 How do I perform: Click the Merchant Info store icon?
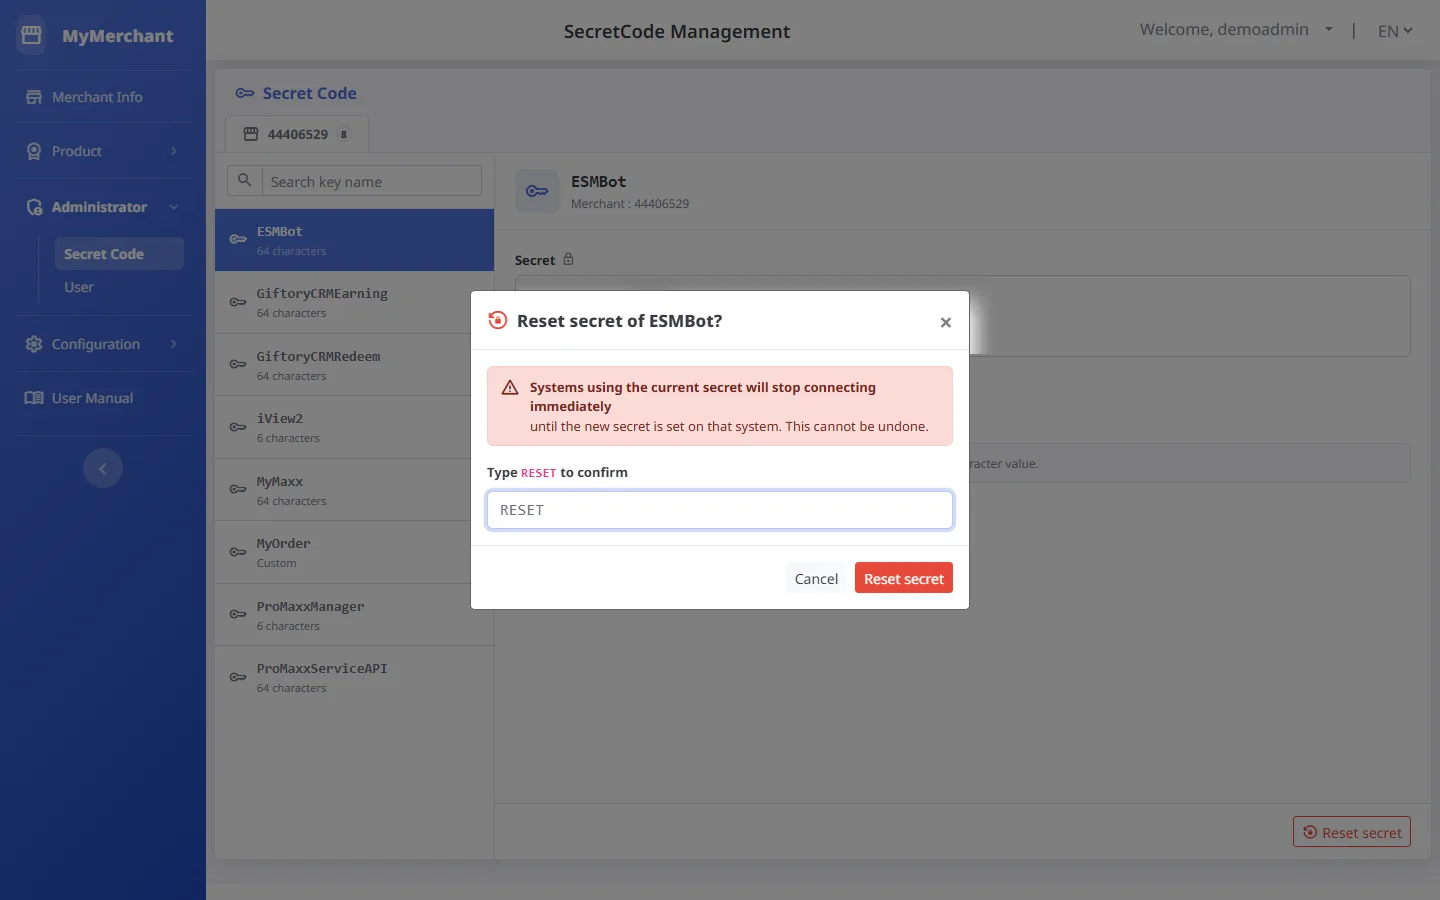point(34,97)
